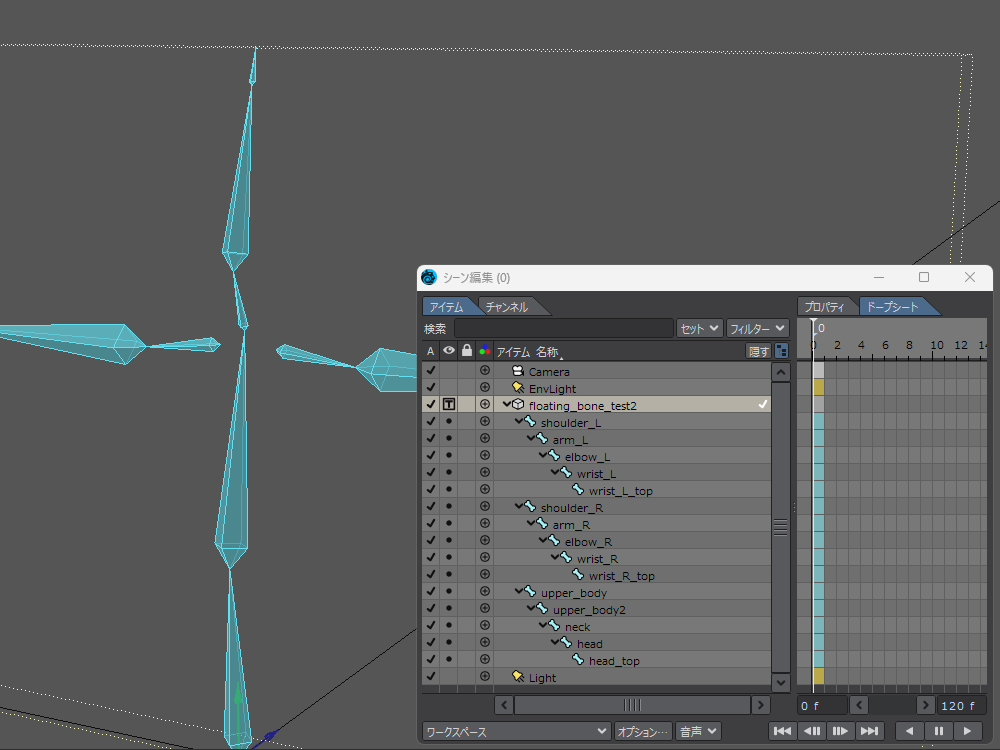Click the Camera item icon
This screenshot has width=1000, height=750.
(518, 371)
